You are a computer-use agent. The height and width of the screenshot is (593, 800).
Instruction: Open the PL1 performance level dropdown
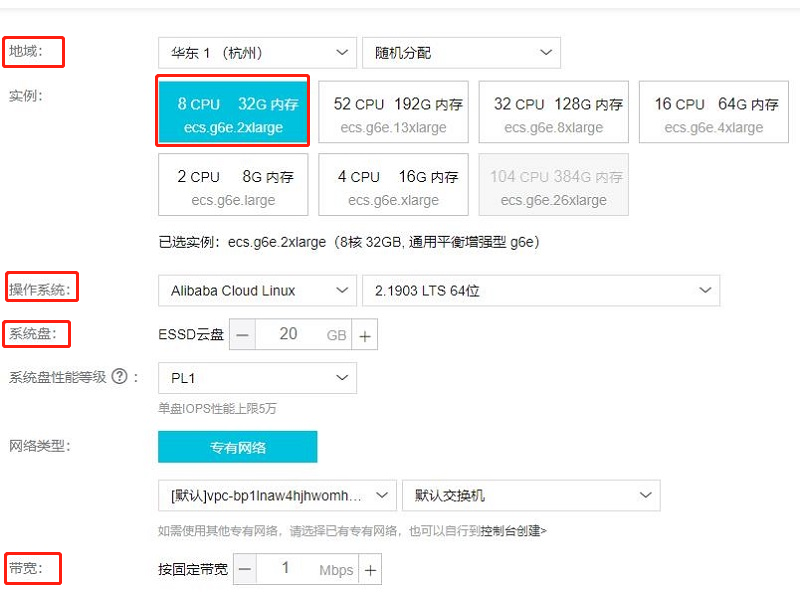257,378
